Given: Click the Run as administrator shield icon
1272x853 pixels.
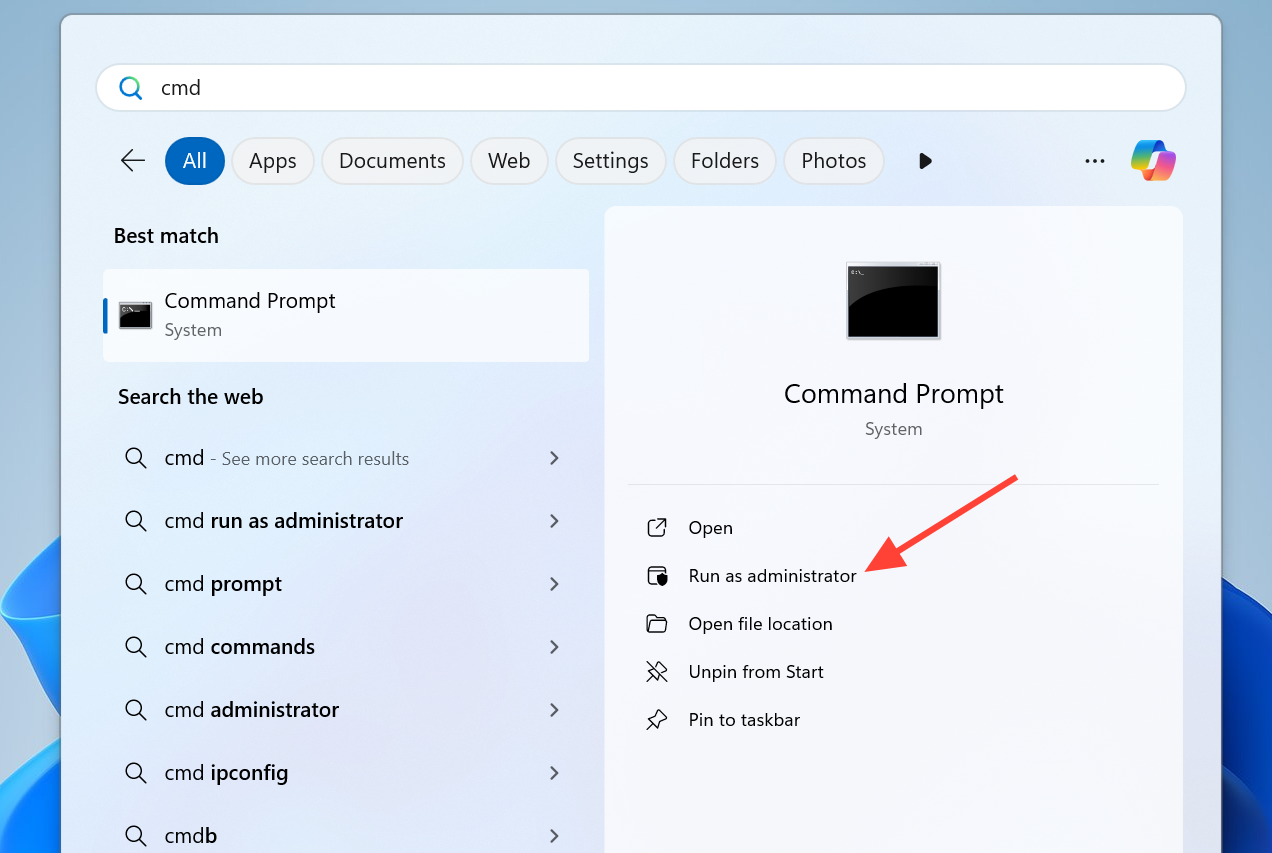Looking at the screenshot, I should pyautogui.click(x=657, y=576).
